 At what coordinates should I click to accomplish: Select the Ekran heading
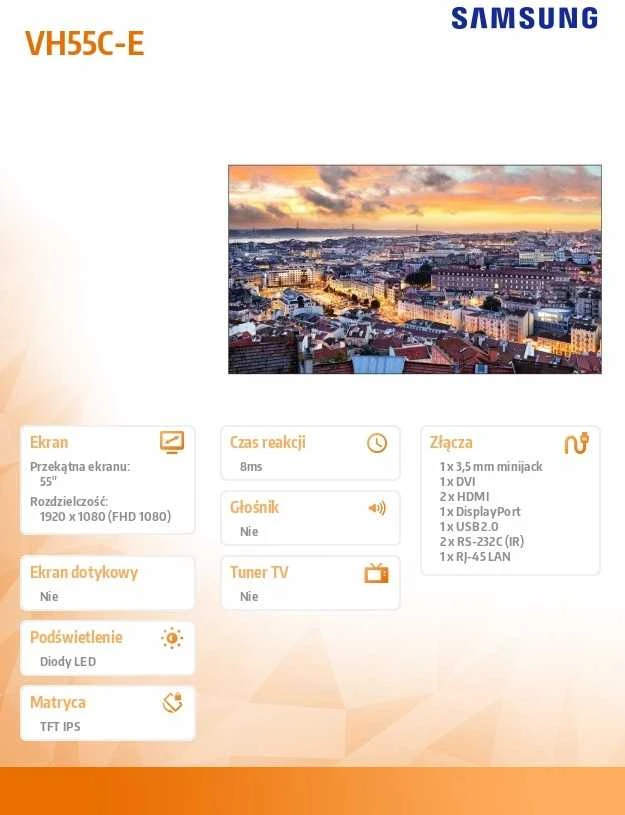click(x=49, y=442)
